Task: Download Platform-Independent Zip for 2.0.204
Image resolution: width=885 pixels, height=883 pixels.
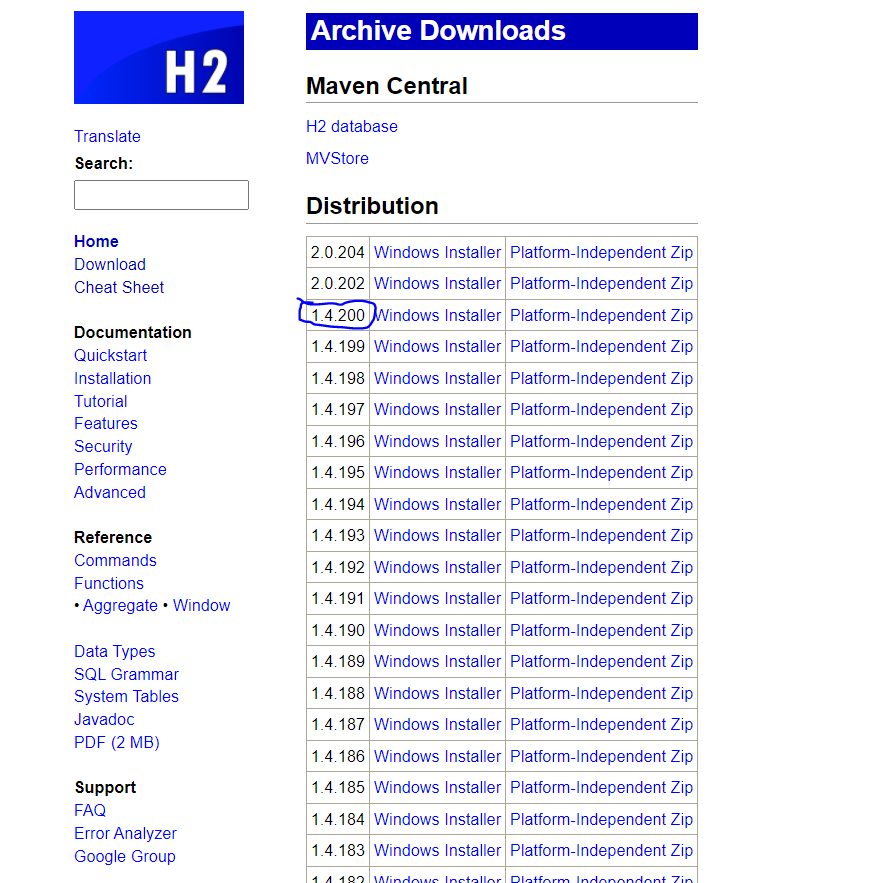Action: point(602,252)
